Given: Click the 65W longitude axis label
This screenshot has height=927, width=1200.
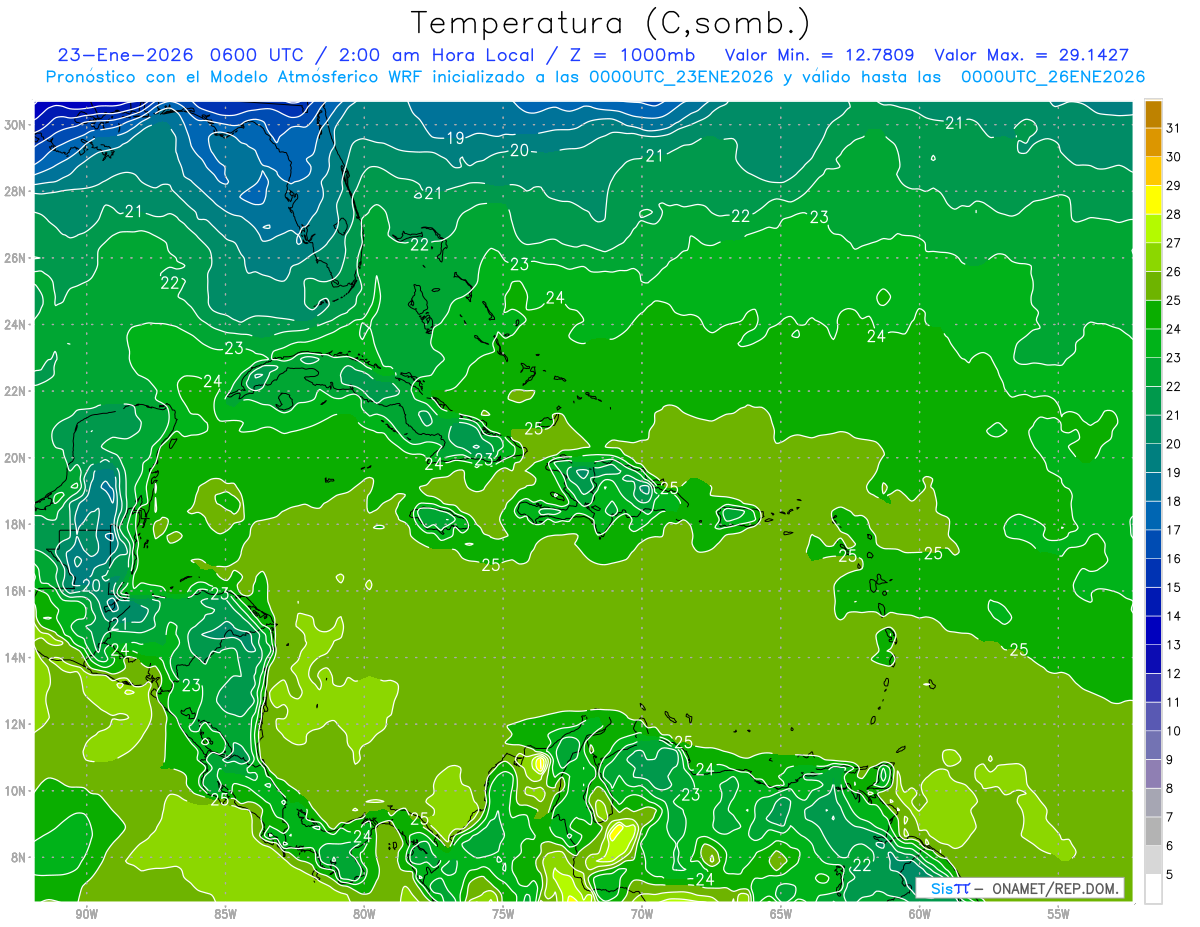Looking at the screenshot, I should coord(781,914).
